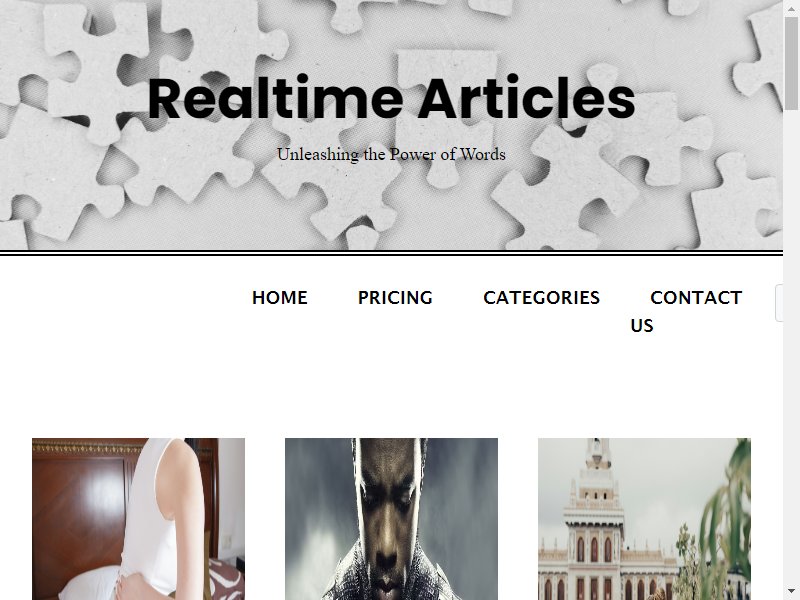The image size is (800, 600).
Task: Open the CONTACT US page
Action: pyautogui.click(x=686, y=311)
